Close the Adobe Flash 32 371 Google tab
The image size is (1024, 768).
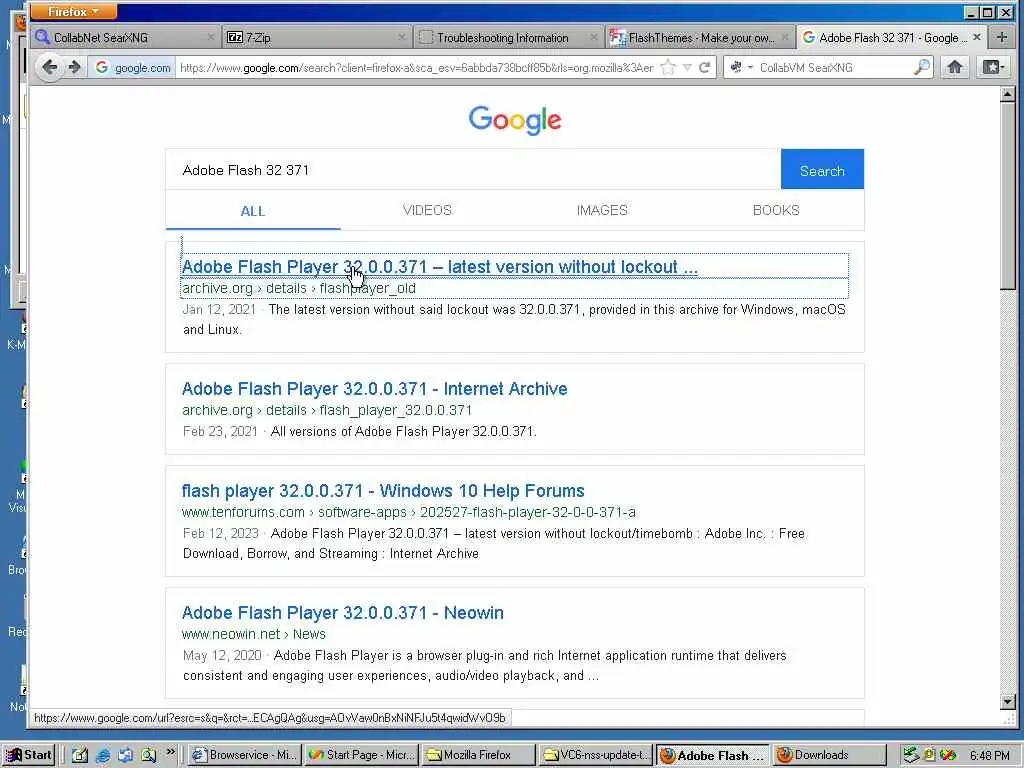[x=976, y=37]
